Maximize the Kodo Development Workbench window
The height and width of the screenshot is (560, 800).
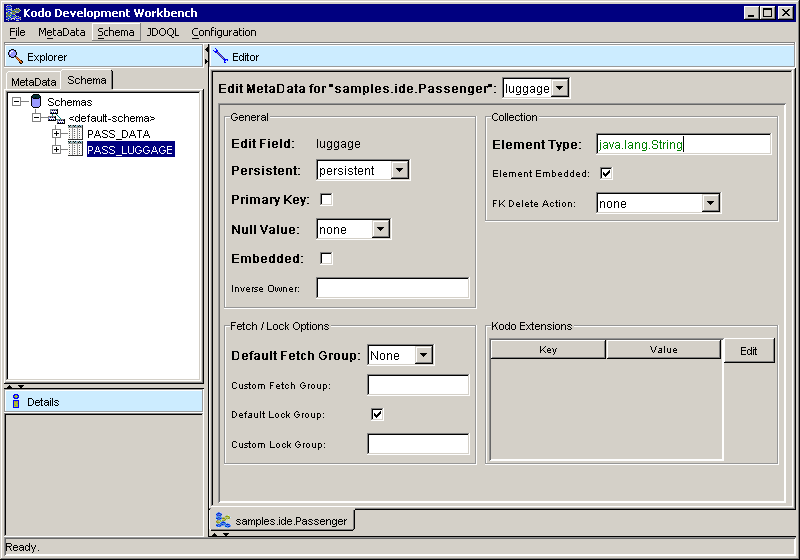click(767, 13)
